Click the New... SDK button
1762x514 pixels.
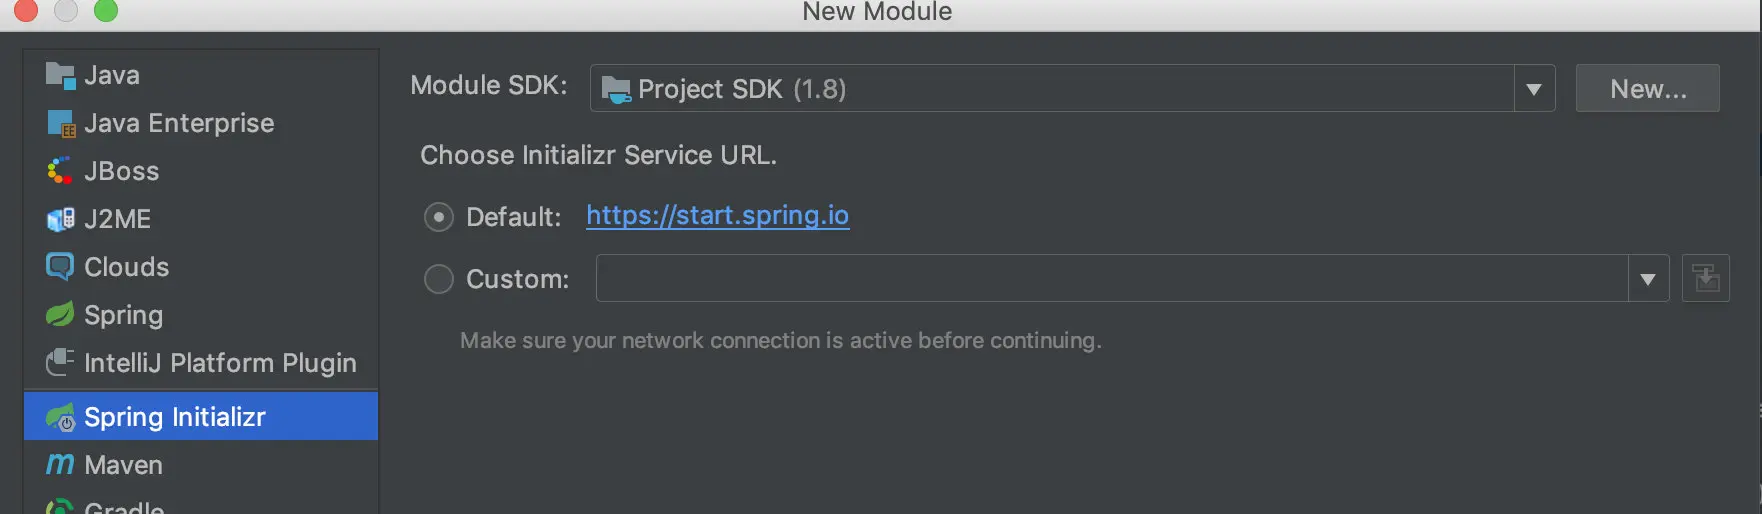(1647, 89)
